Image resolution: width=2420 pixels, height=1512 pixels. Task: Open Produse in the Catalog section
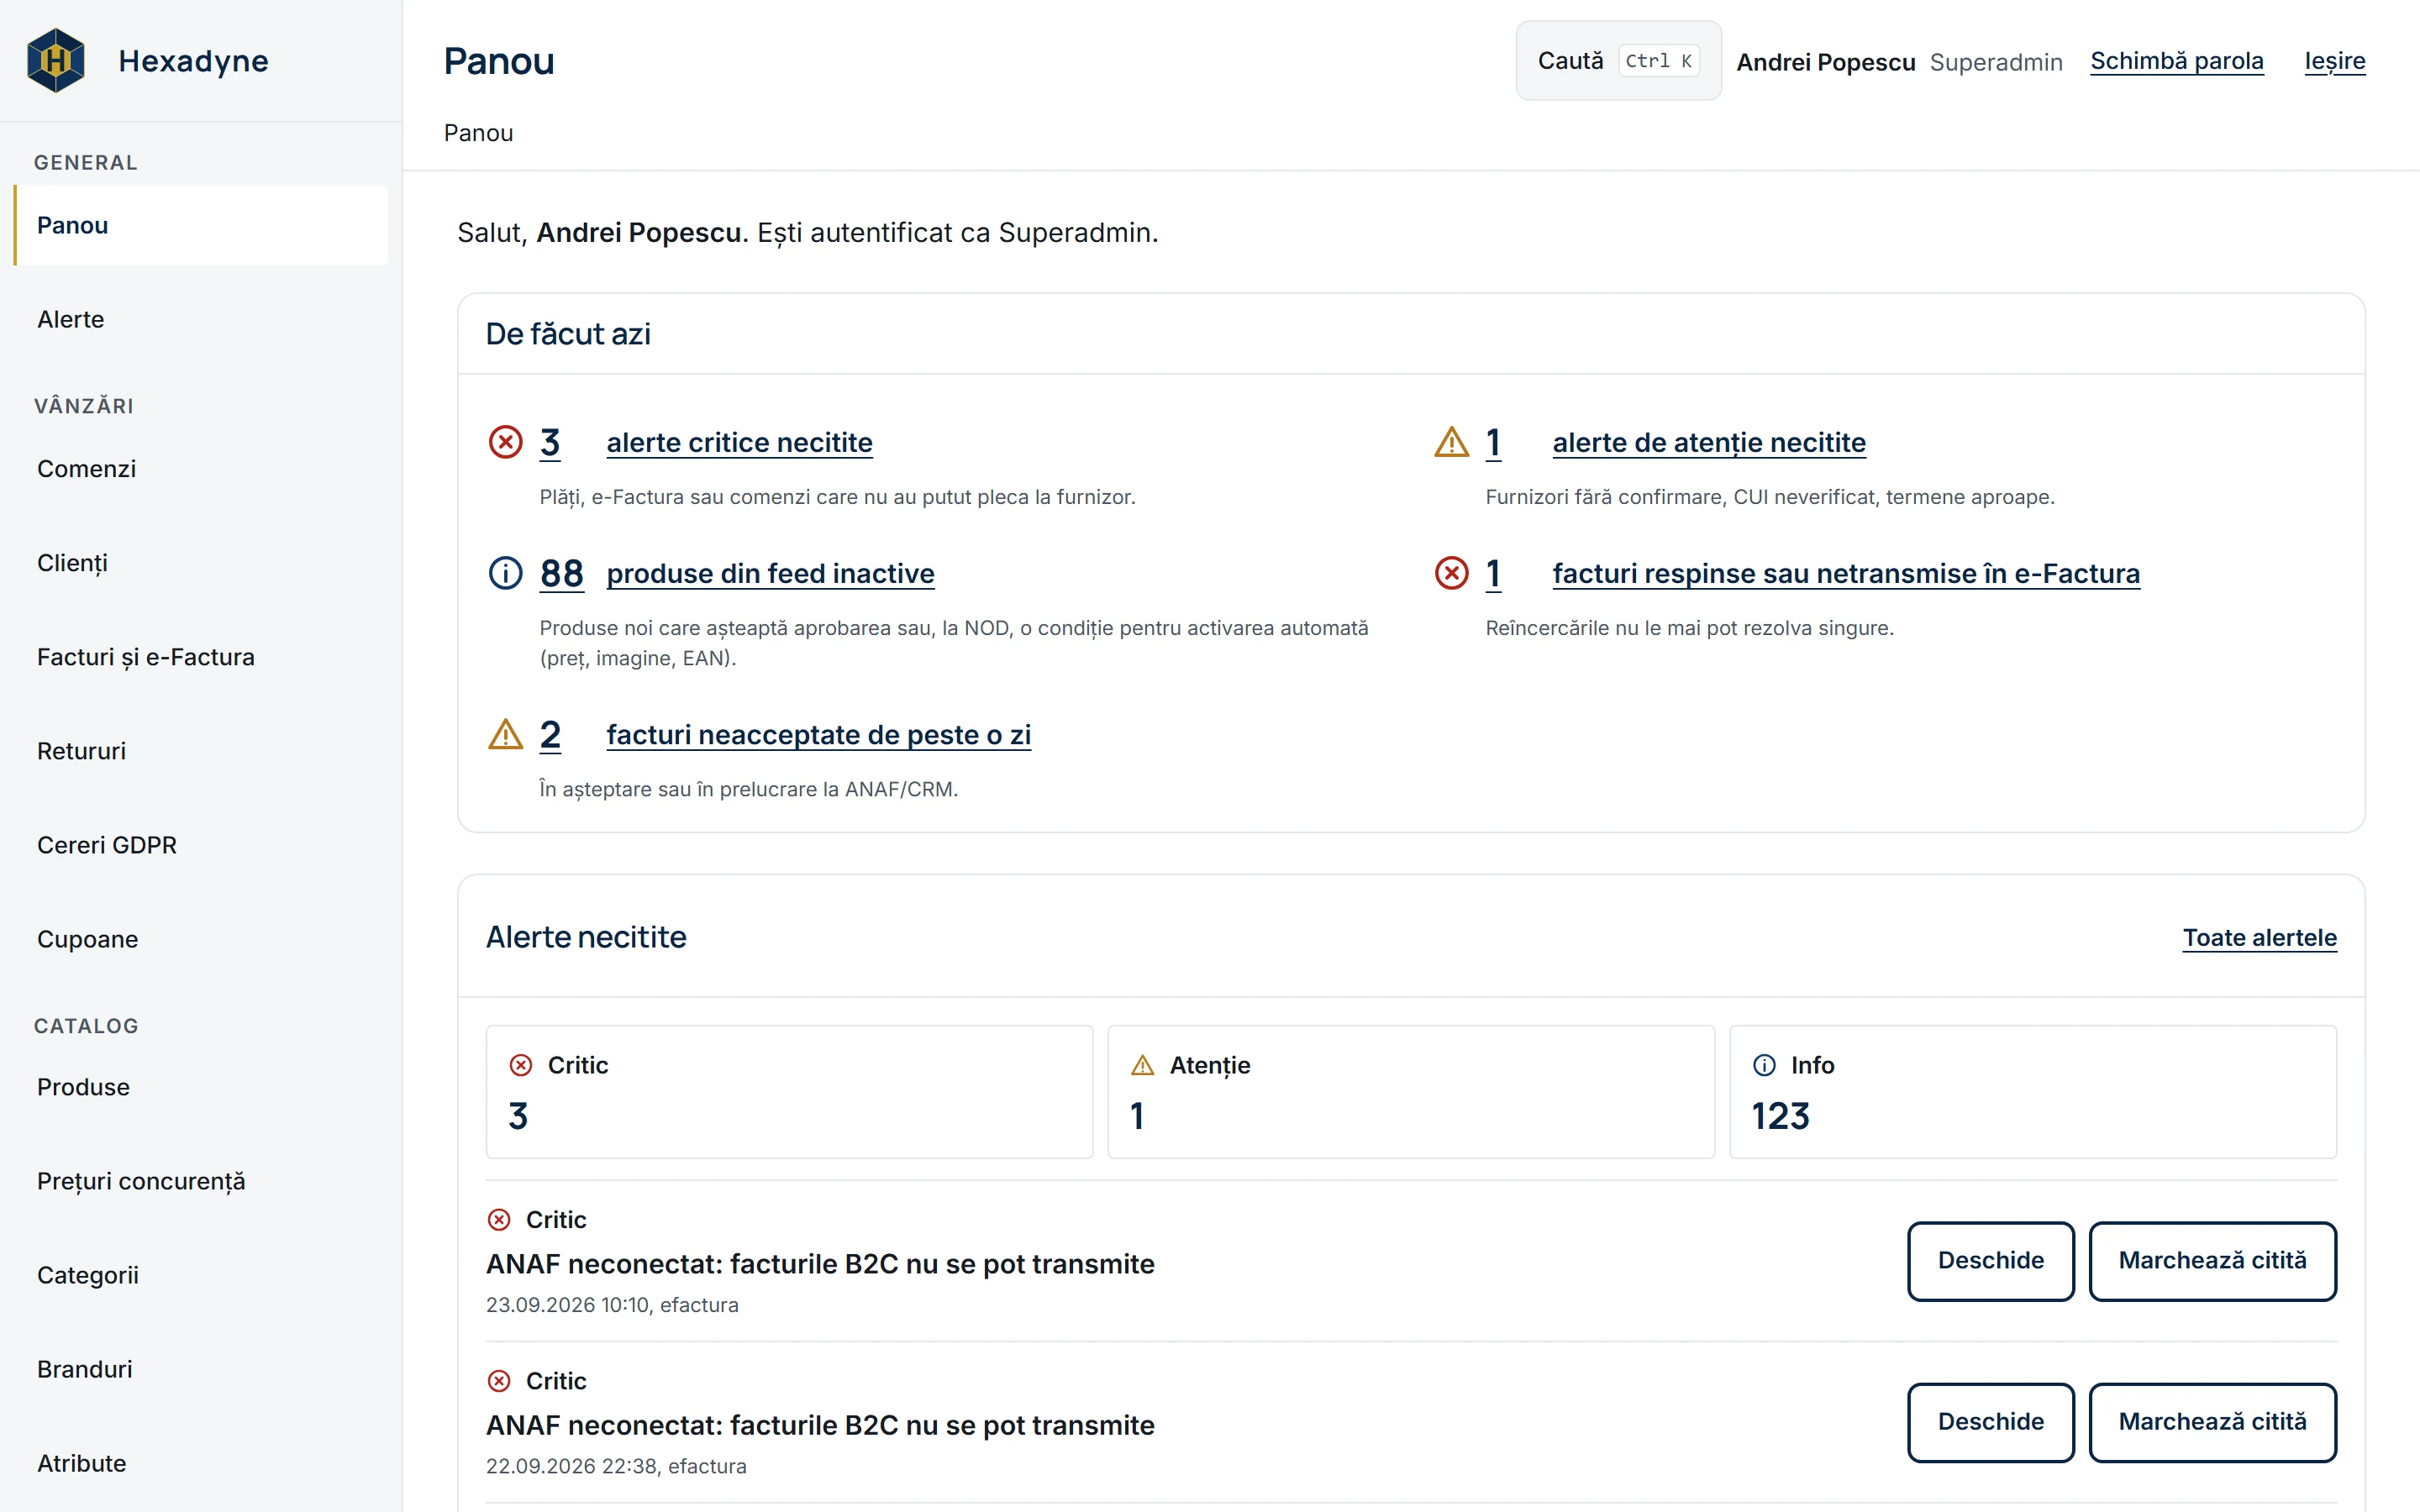click(x=201, y=1087)
